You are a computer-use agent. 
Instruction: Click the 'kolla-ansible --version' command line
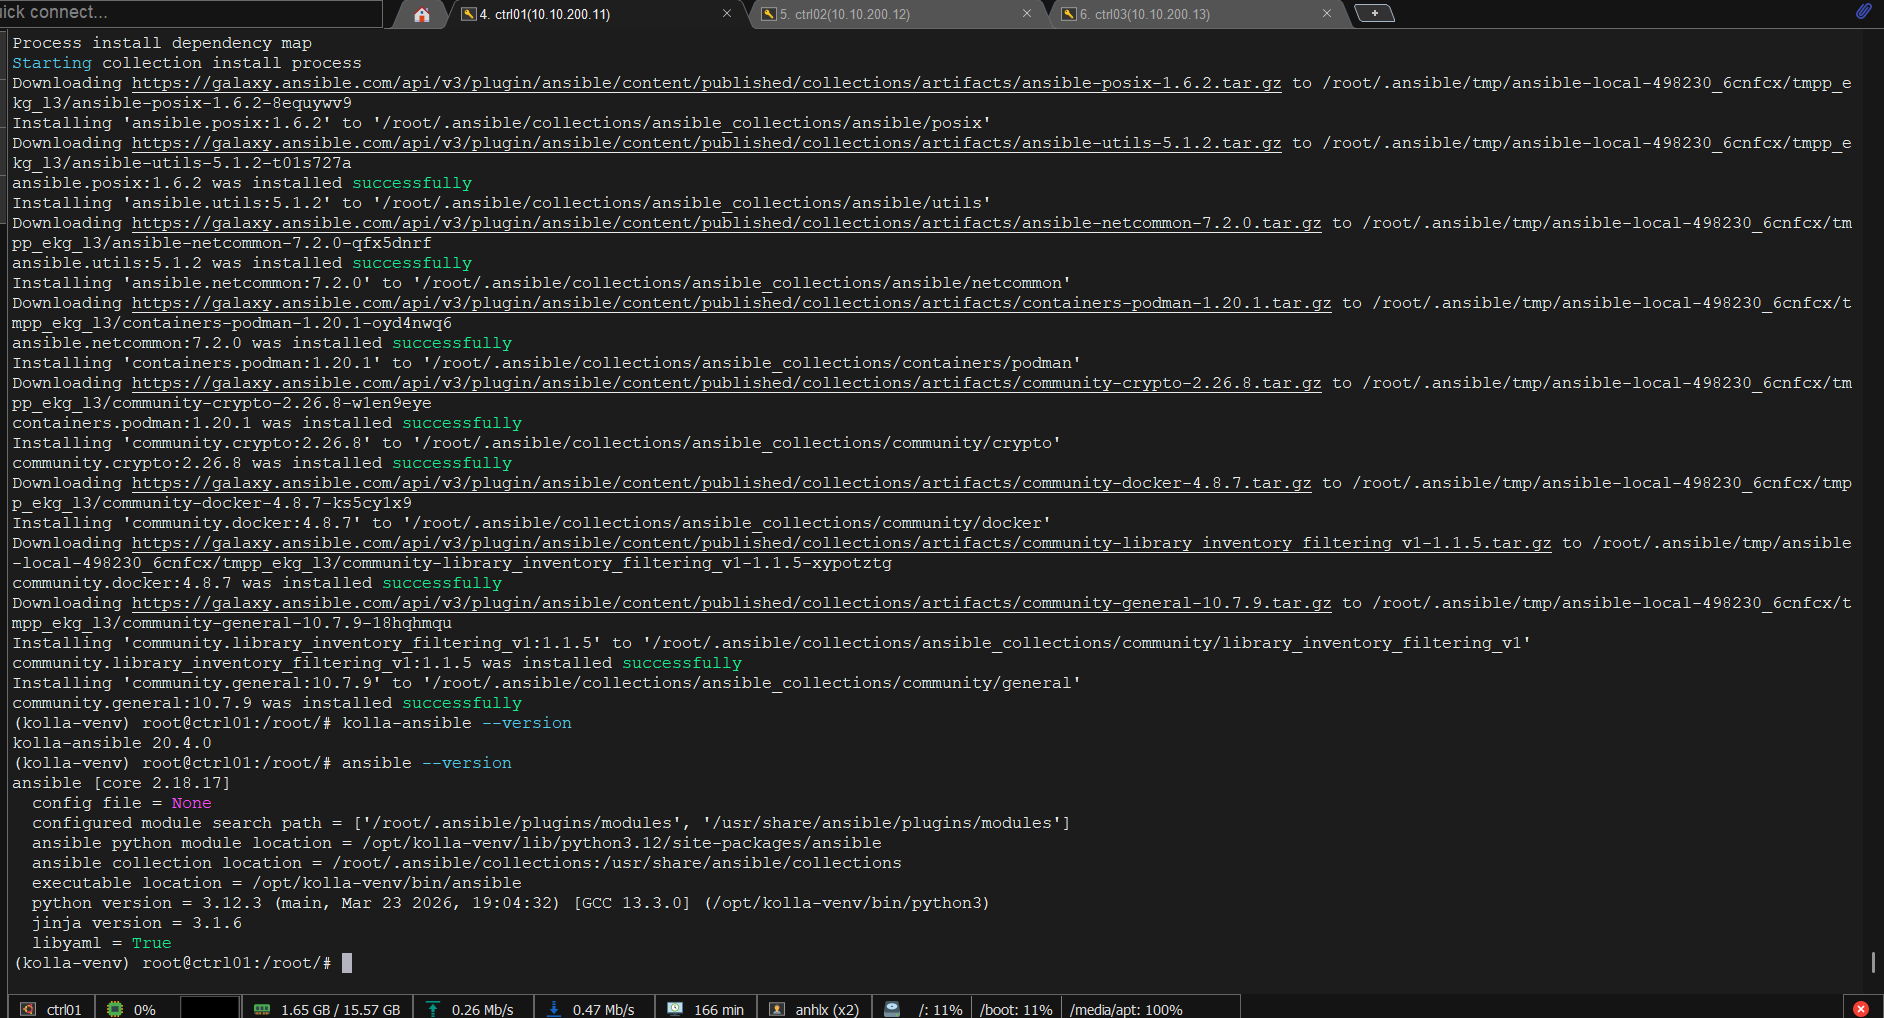292,723
